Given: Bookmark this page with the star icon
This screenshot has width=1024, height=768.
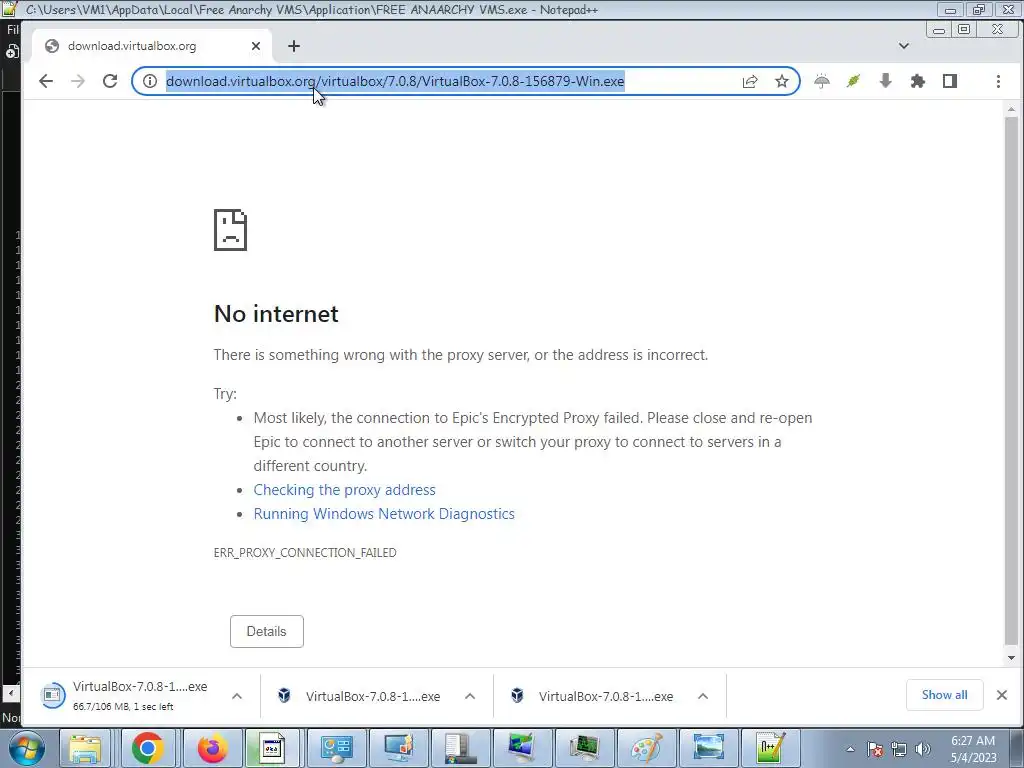Looking at the screenshot, I should tap(782, 81).
